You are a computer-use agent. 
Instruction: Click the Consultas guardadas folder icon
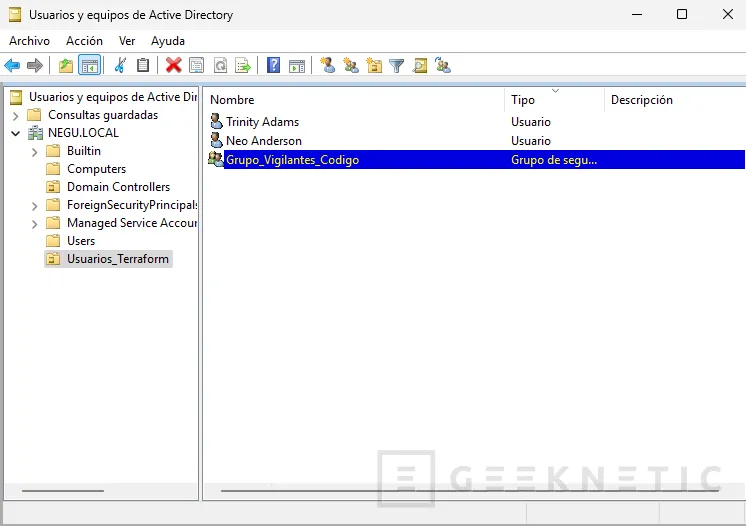[x=34, y=115]
